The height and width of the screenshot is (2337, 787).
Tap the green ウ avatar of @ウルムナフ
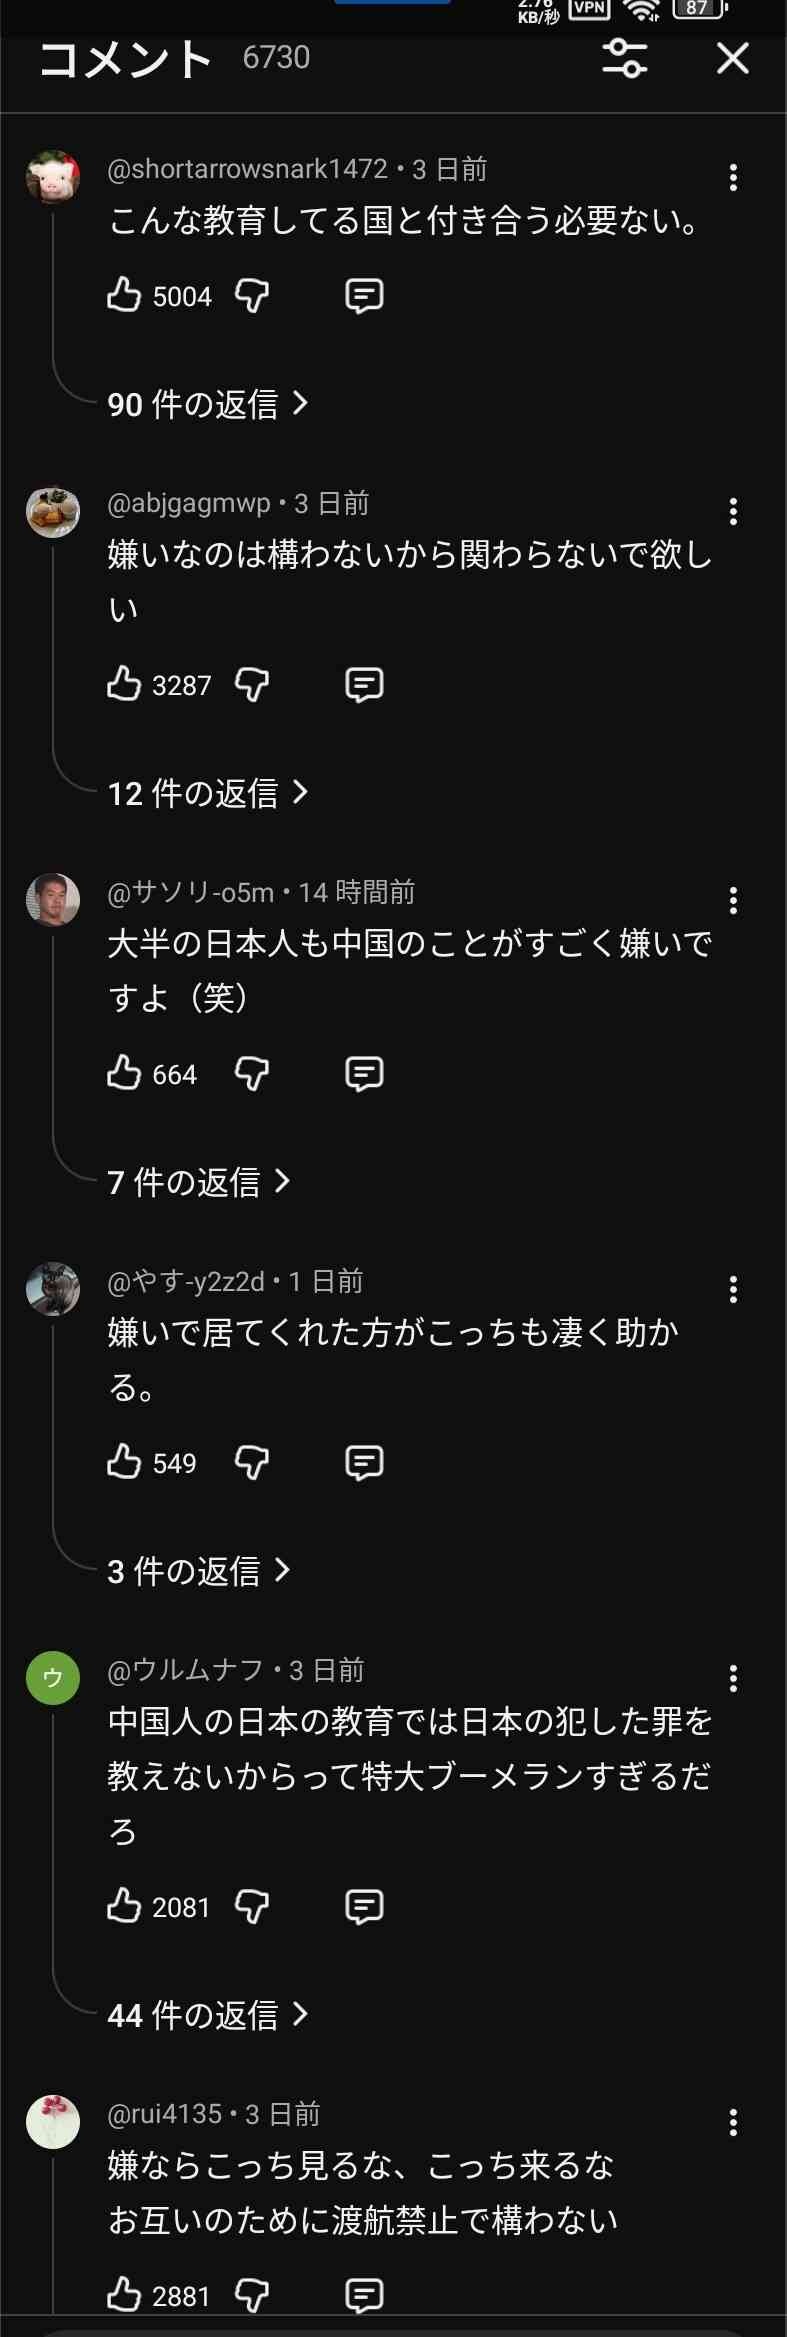pyautogui.click(x=53, y=1677)
